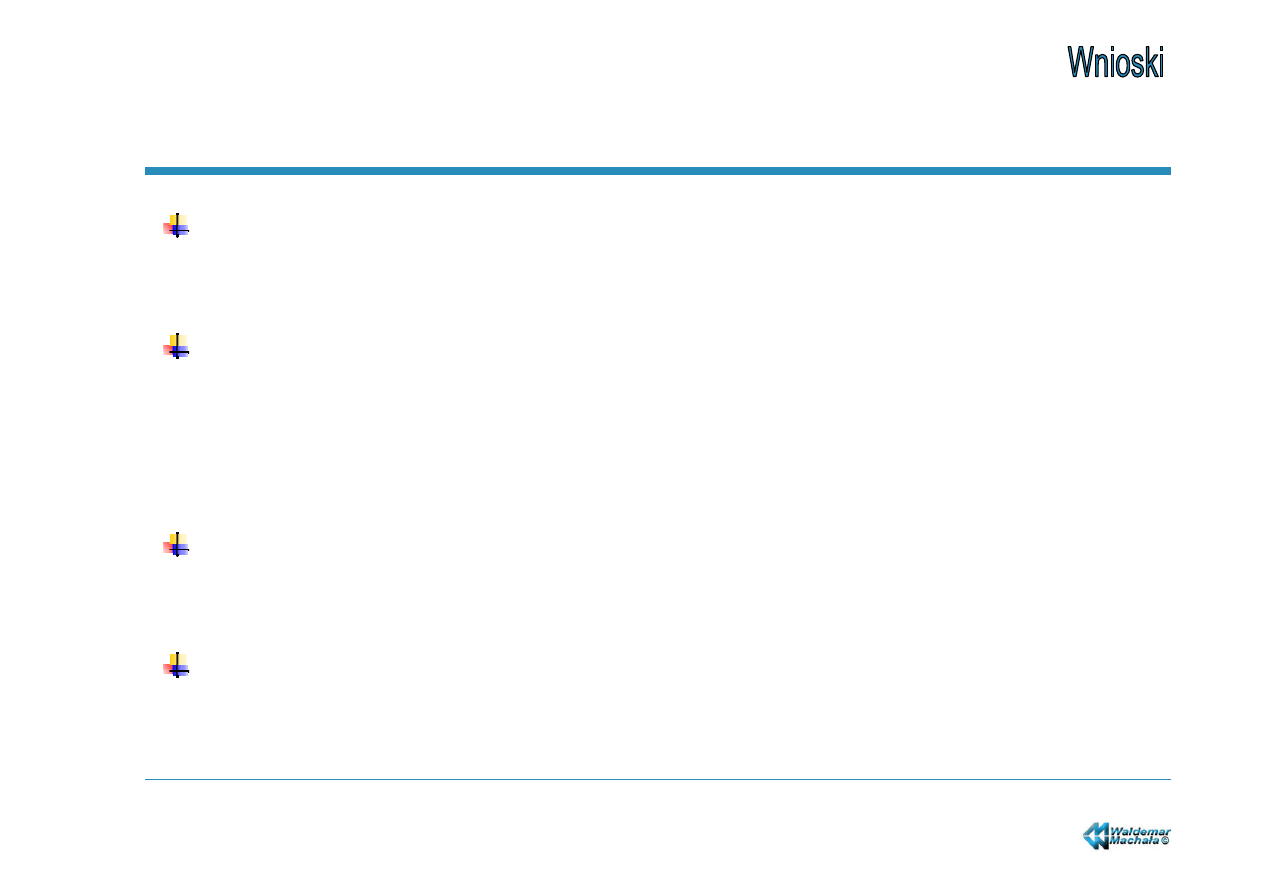1263x893 pixels.
Task: Click the red square of third bullet
Action: point(169,547)
